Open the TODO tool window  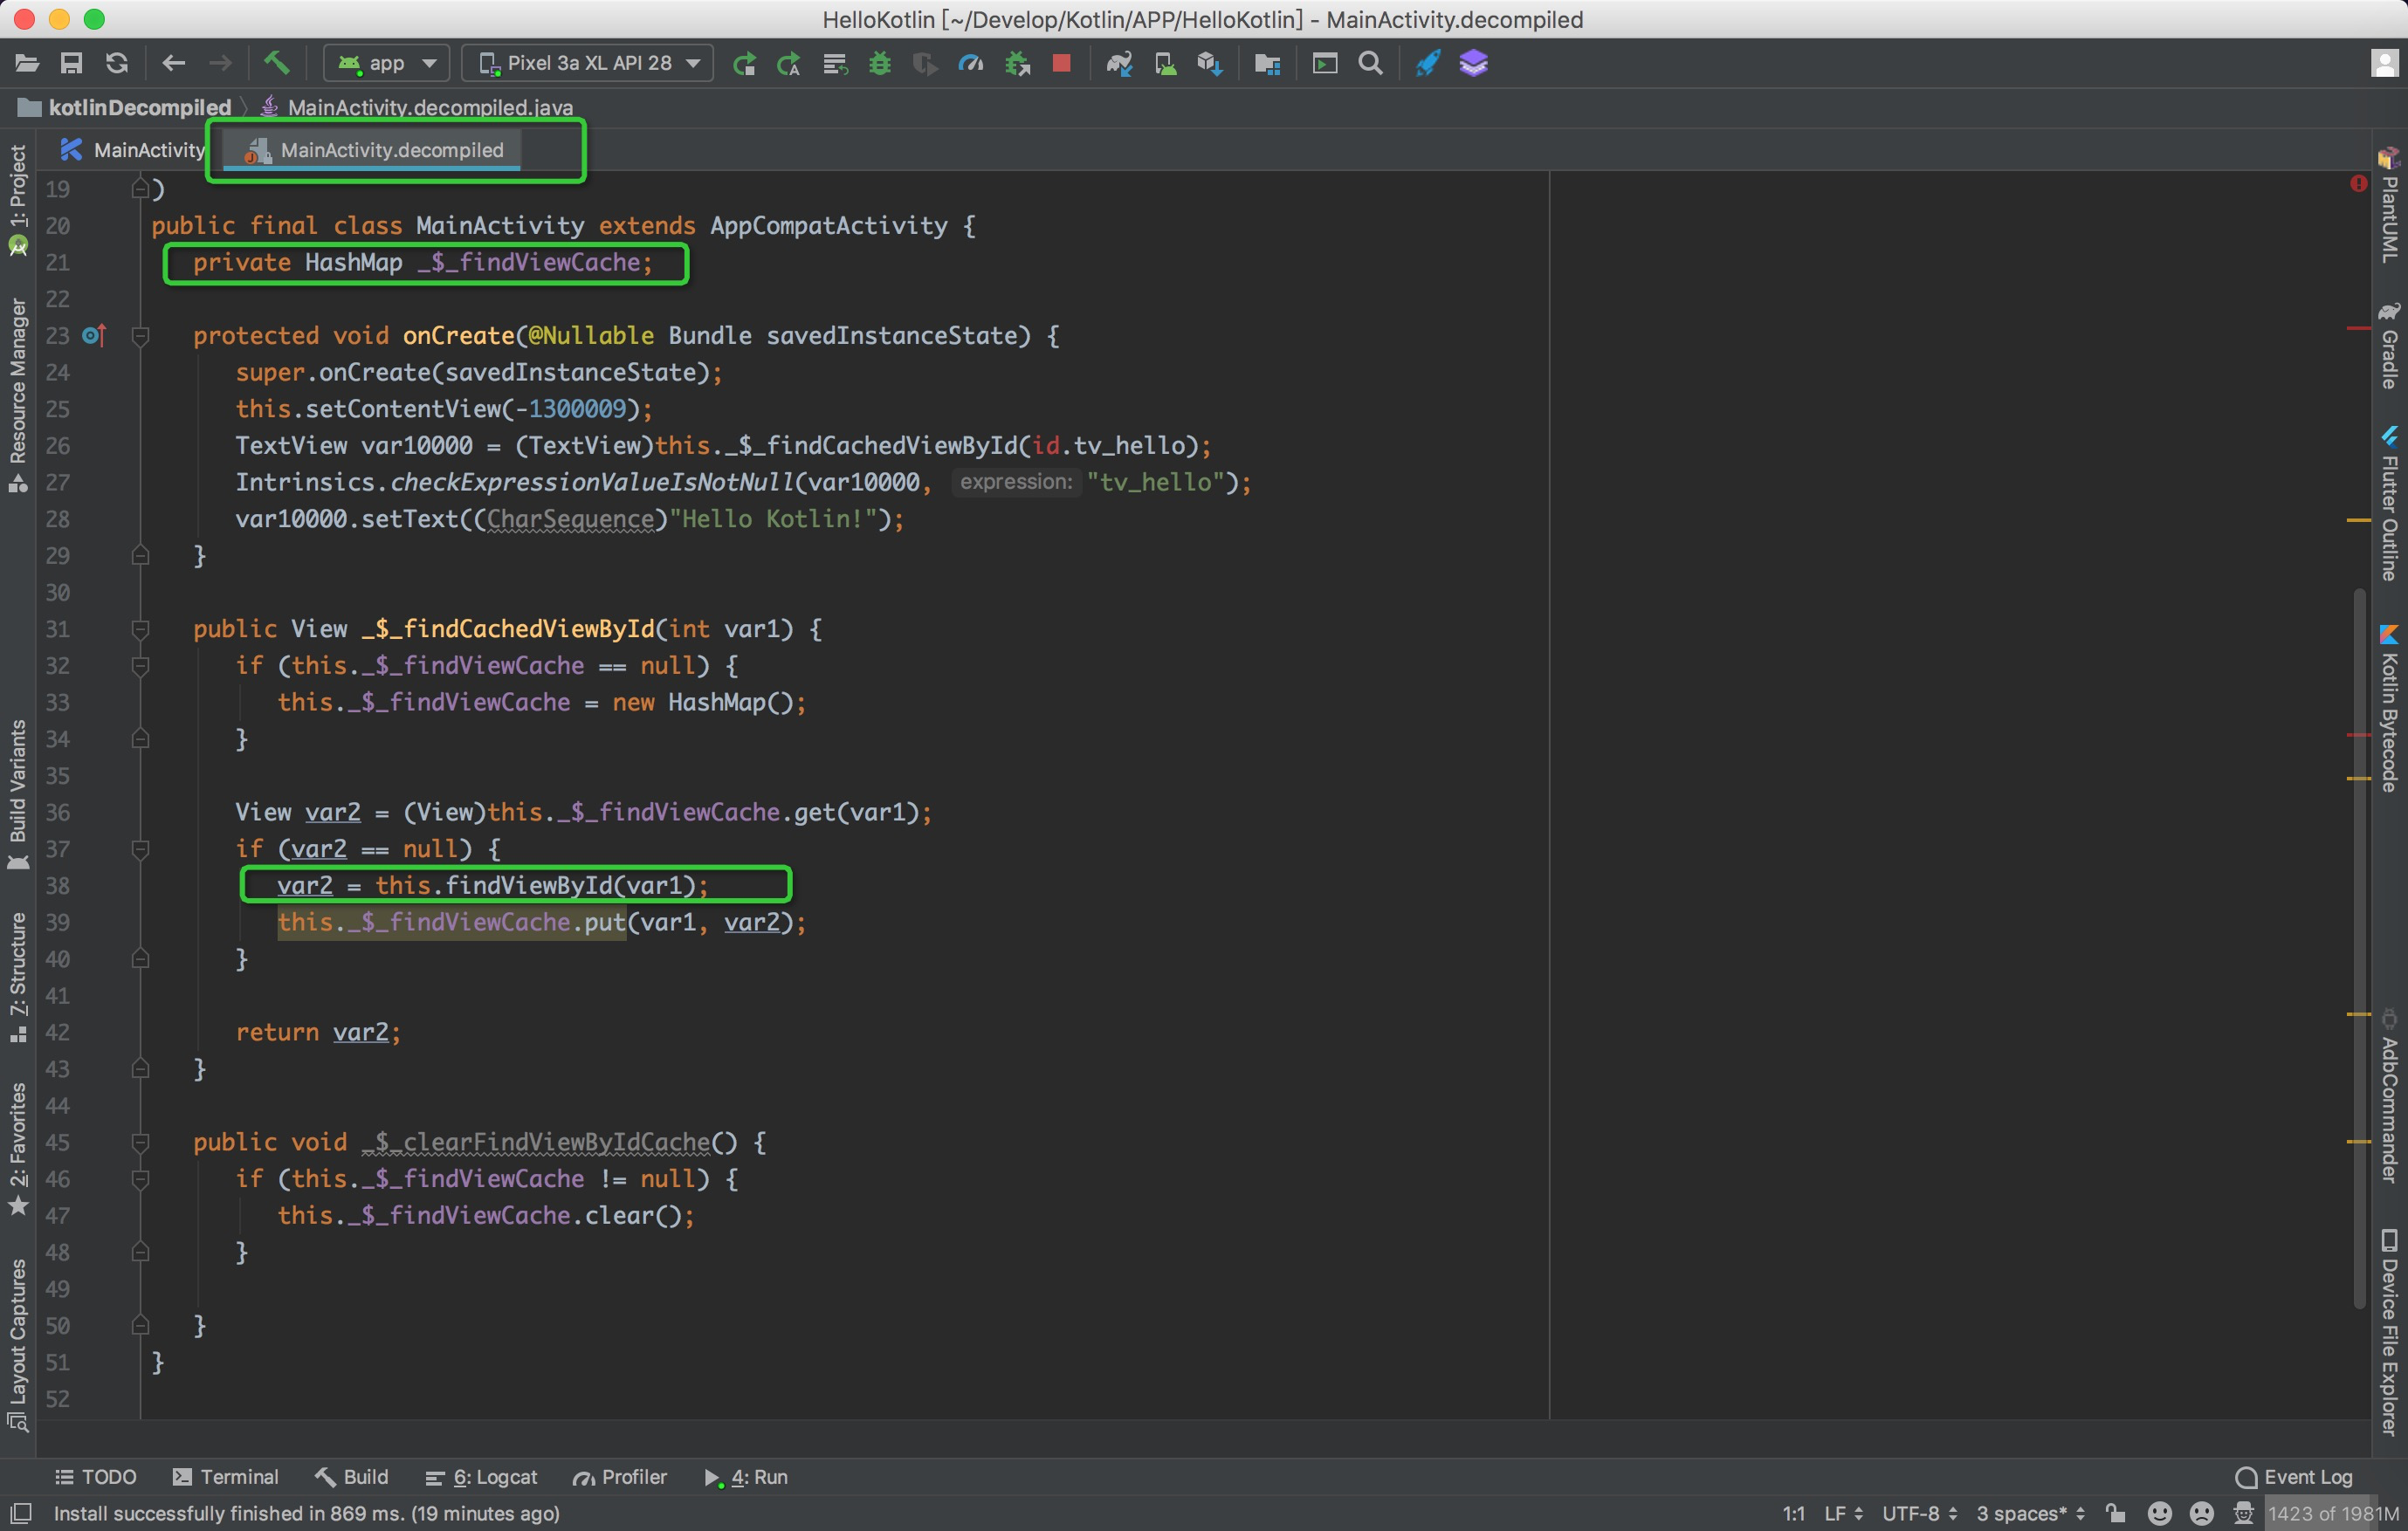coord(95,1477)
